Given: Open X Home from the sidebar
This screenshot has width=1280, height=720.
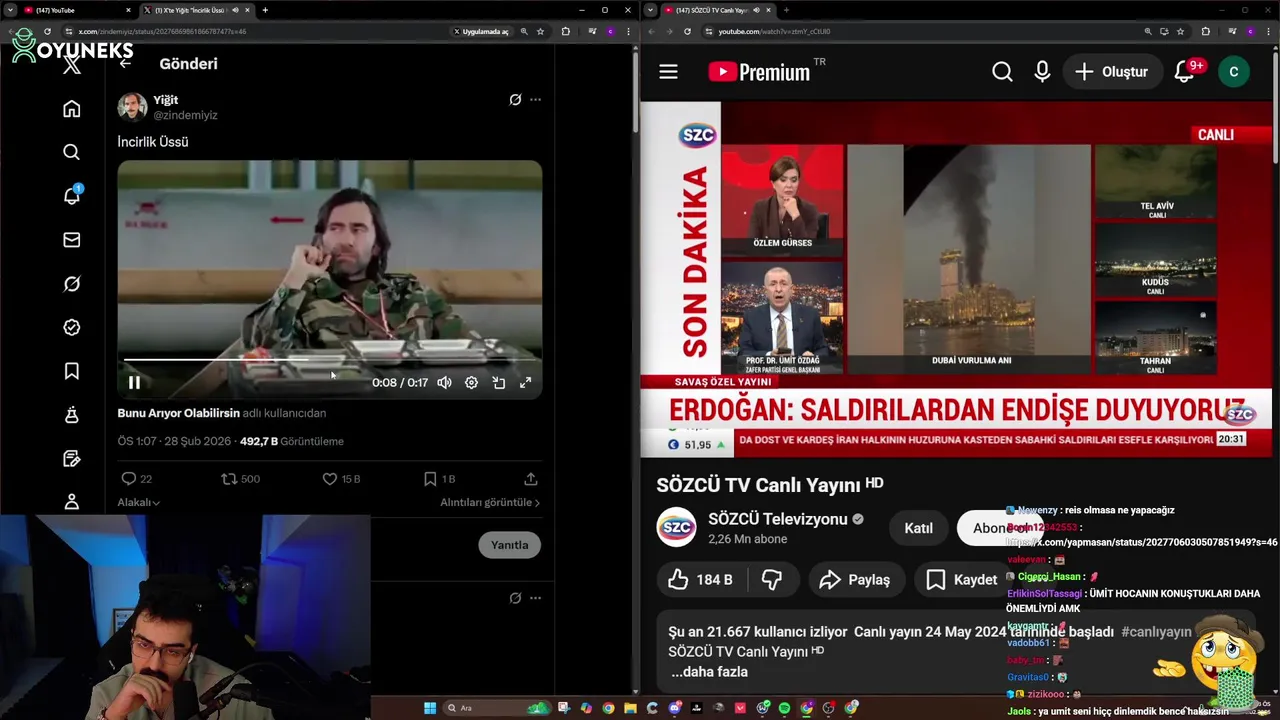Looking at the screenshot, I should point(71,108).
